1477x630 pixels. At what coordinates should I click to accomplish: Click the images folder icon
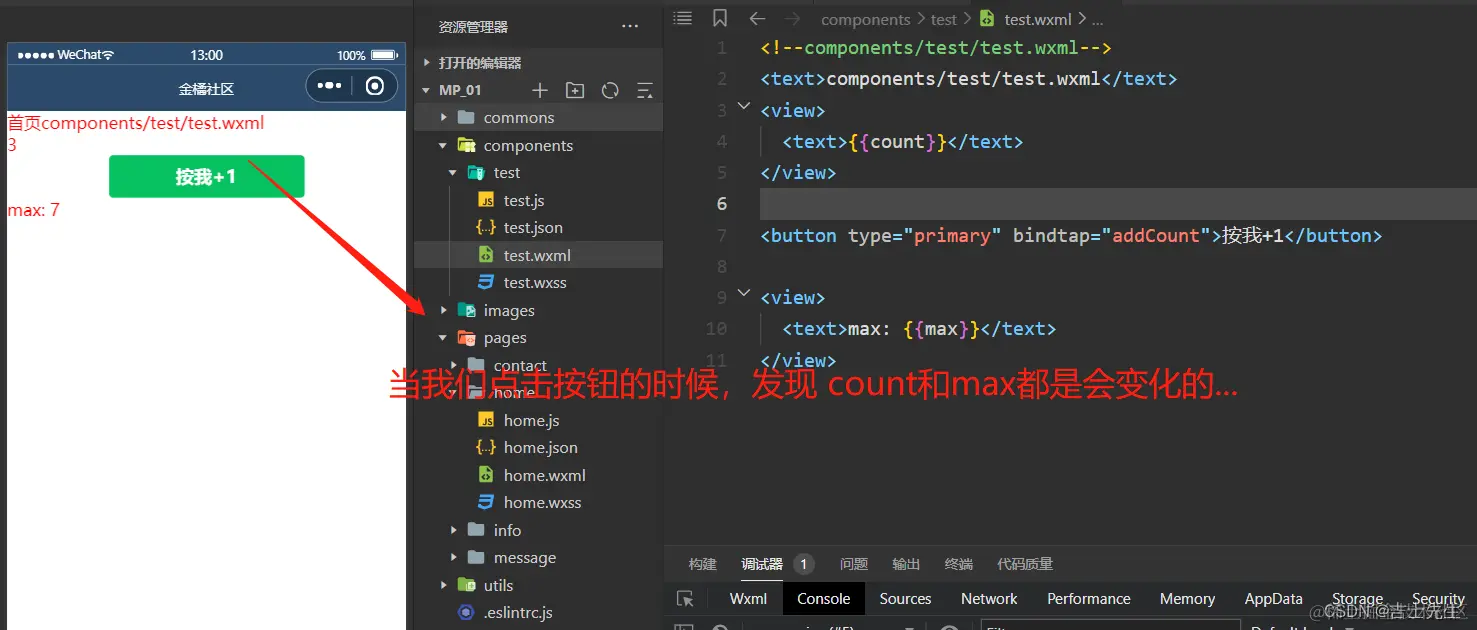(x=466, y=310)
